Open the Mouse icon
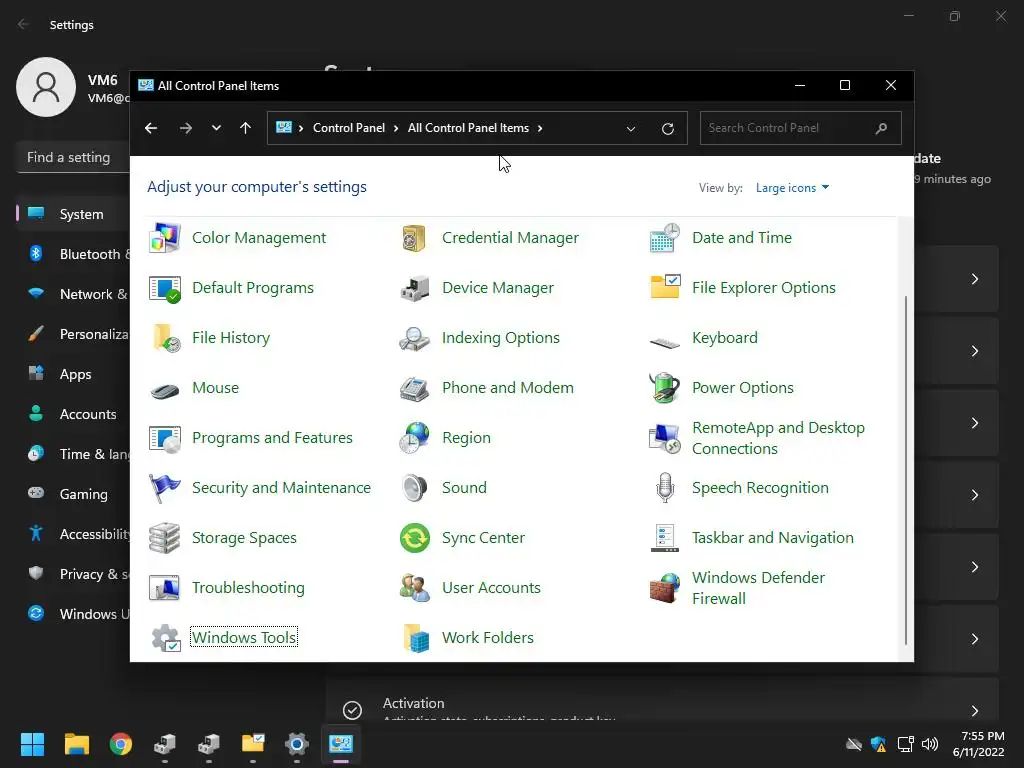The image size is (1024, 768). 165,391
